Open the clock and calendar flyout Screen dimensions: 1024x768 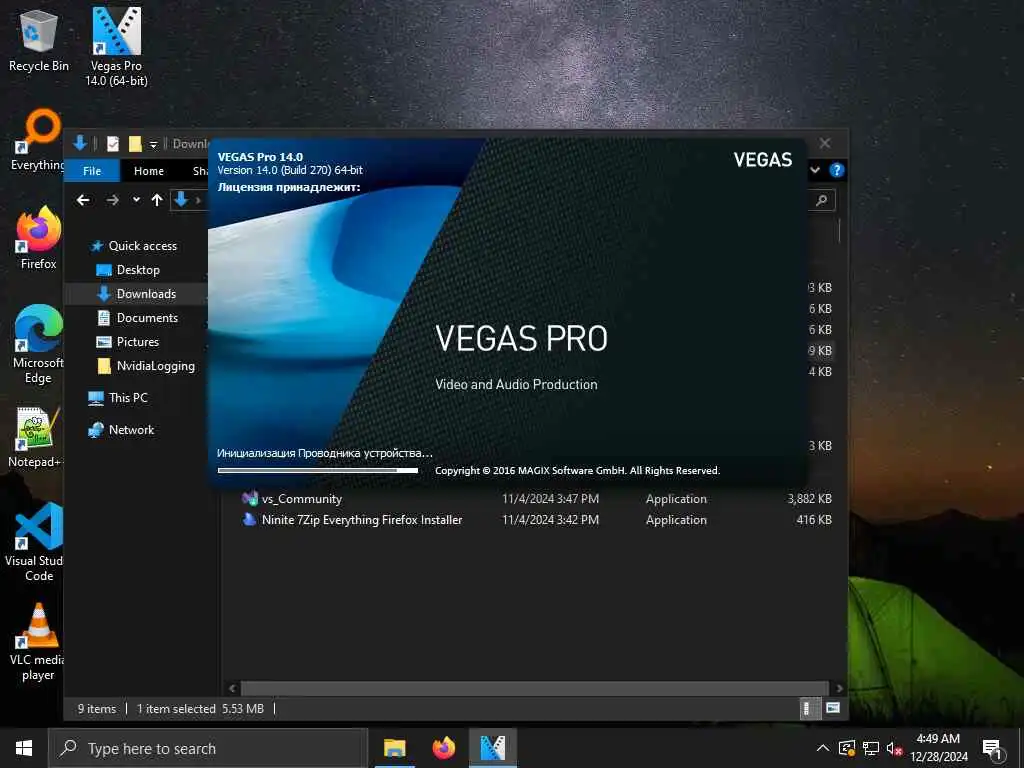coord(938,748)
